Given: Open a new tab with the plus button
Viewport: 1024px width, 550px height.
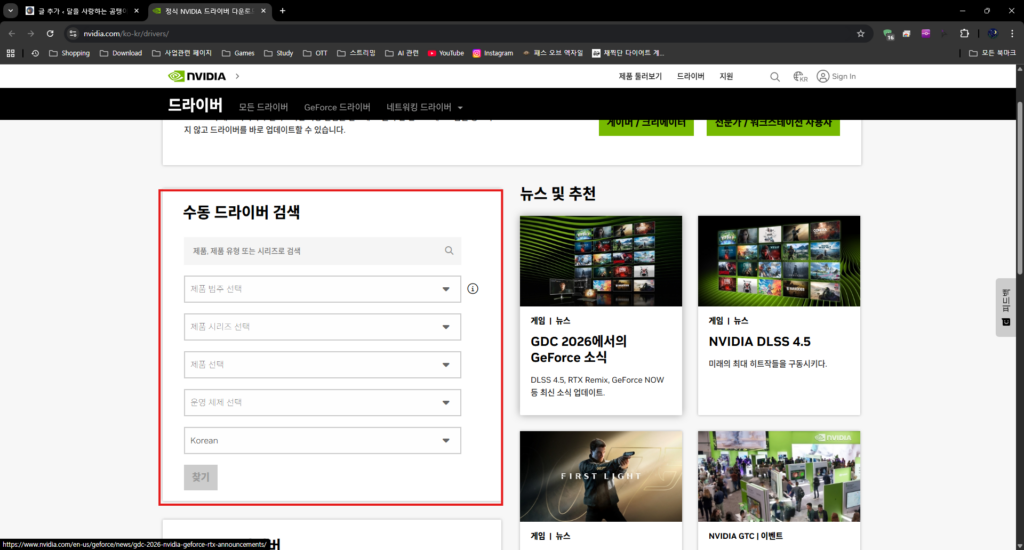Looking at the screenshot, I should pos(282,10).
